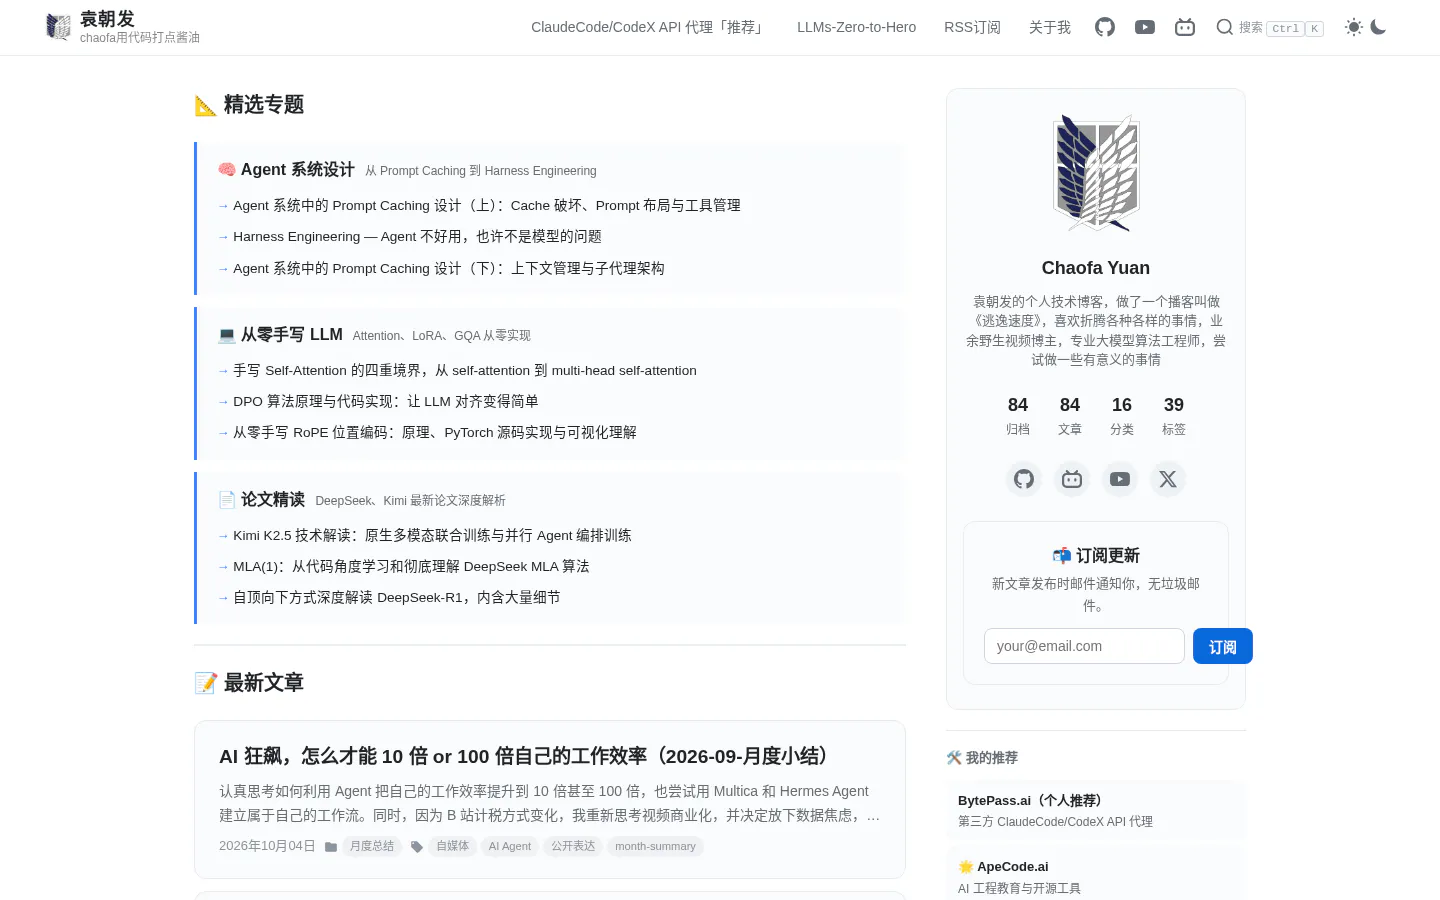
Task: Click the Chaofa Yuan avatar image
Action: [1096, 173]
